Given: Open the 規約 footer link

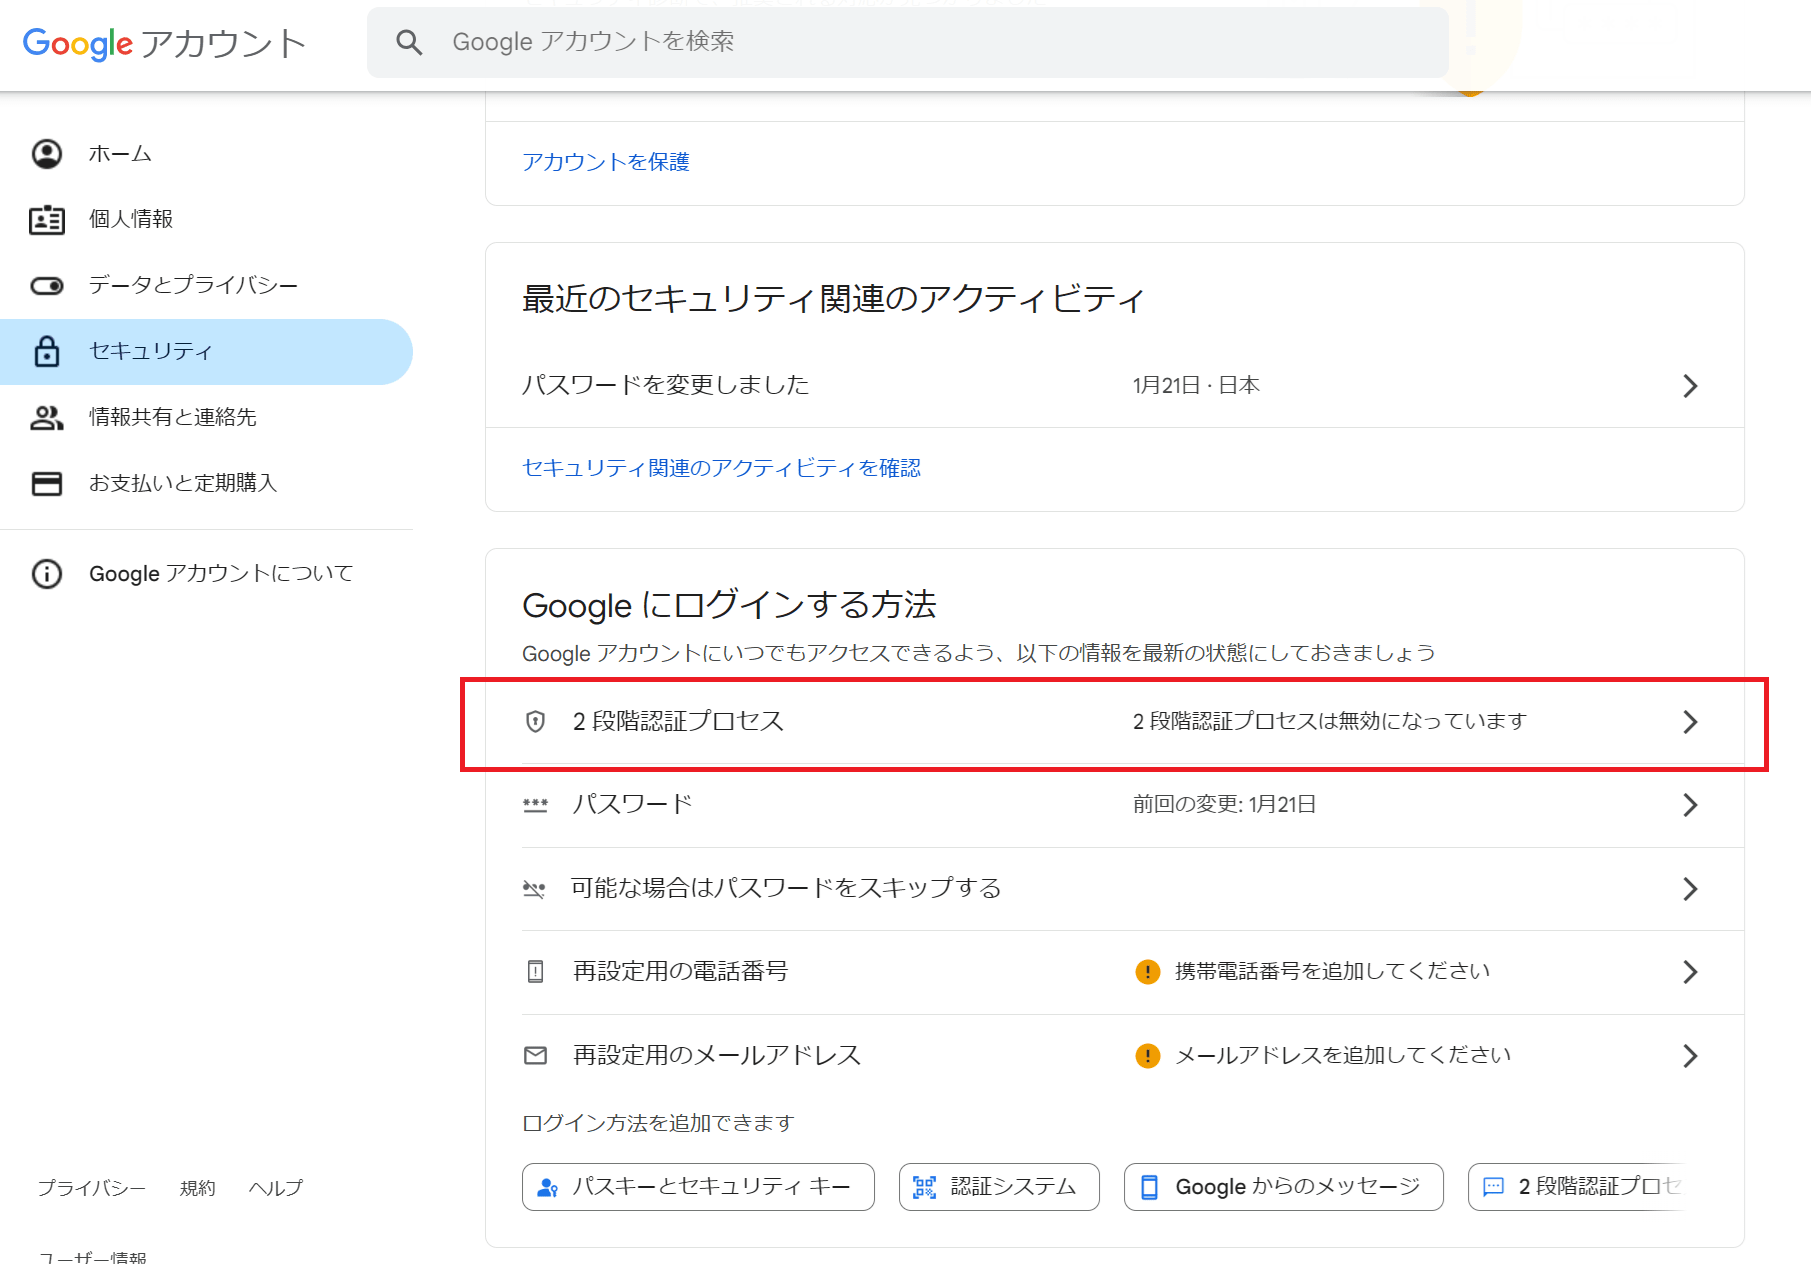Looking at the screenshot, I should (x=198, y=1188).
